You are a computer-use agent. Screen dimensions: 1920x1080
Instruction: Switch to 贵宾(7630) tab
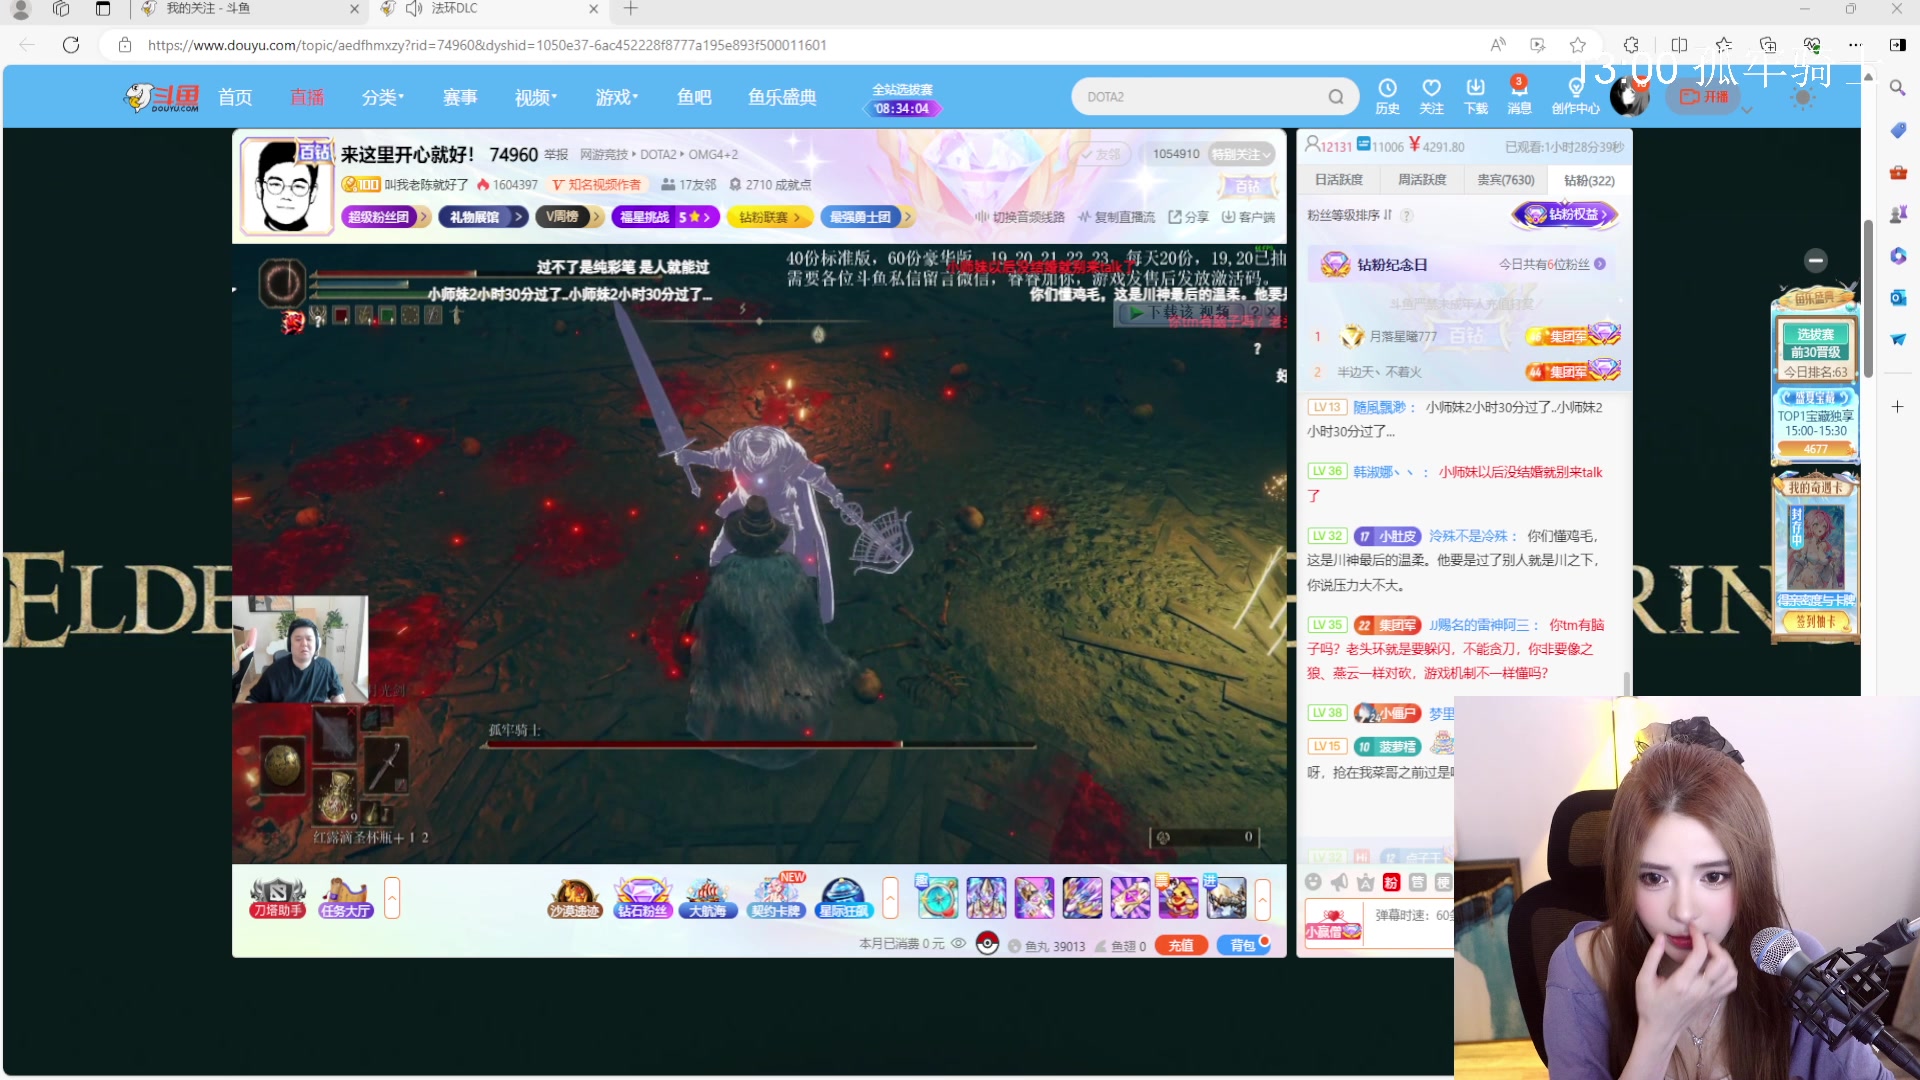click(x=1505, y=180)
